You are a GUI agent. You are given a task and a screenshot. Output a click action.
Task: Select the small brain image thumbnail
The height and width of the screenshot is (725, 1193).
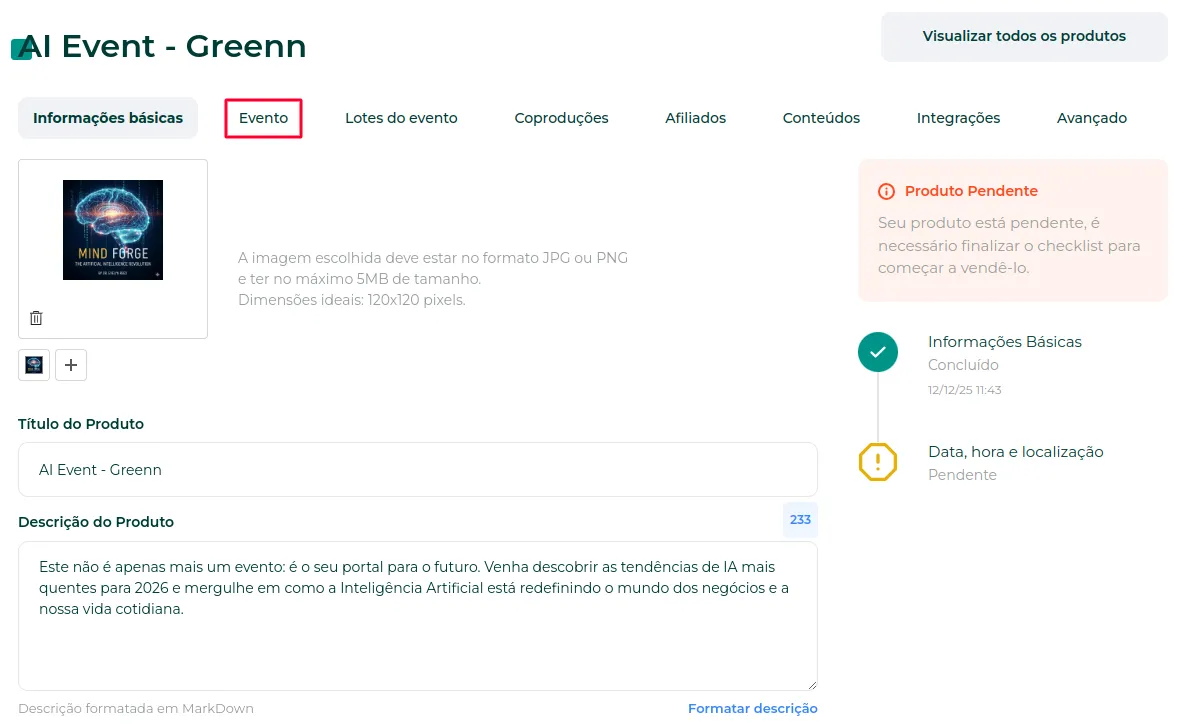click(34, 365)
